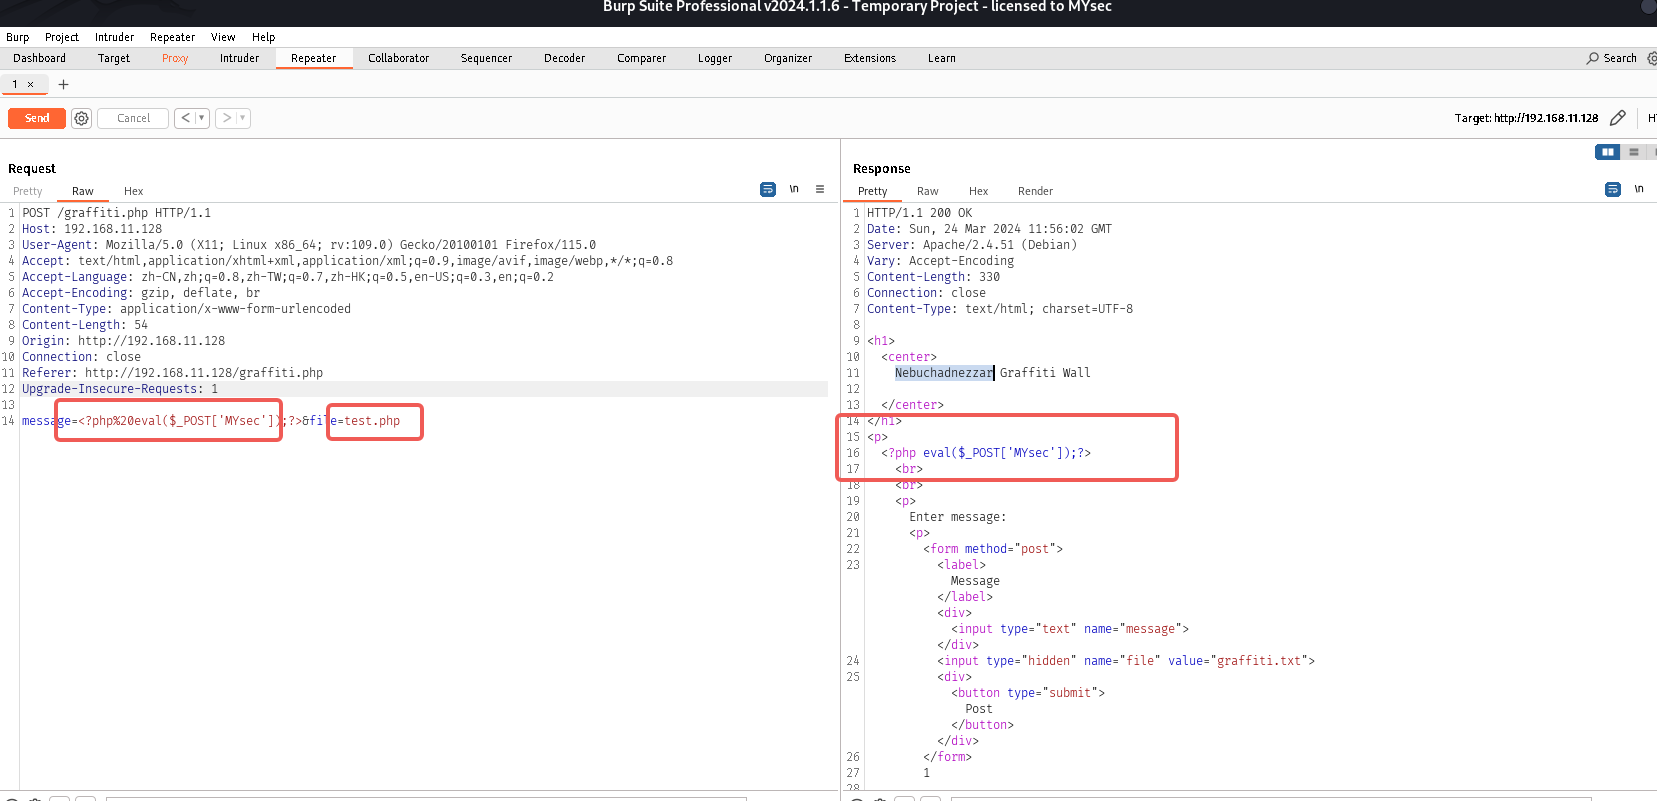Click the Nebuchadnezzar word in response
This screenshot has width=1657, height=801.
[943, 373]
